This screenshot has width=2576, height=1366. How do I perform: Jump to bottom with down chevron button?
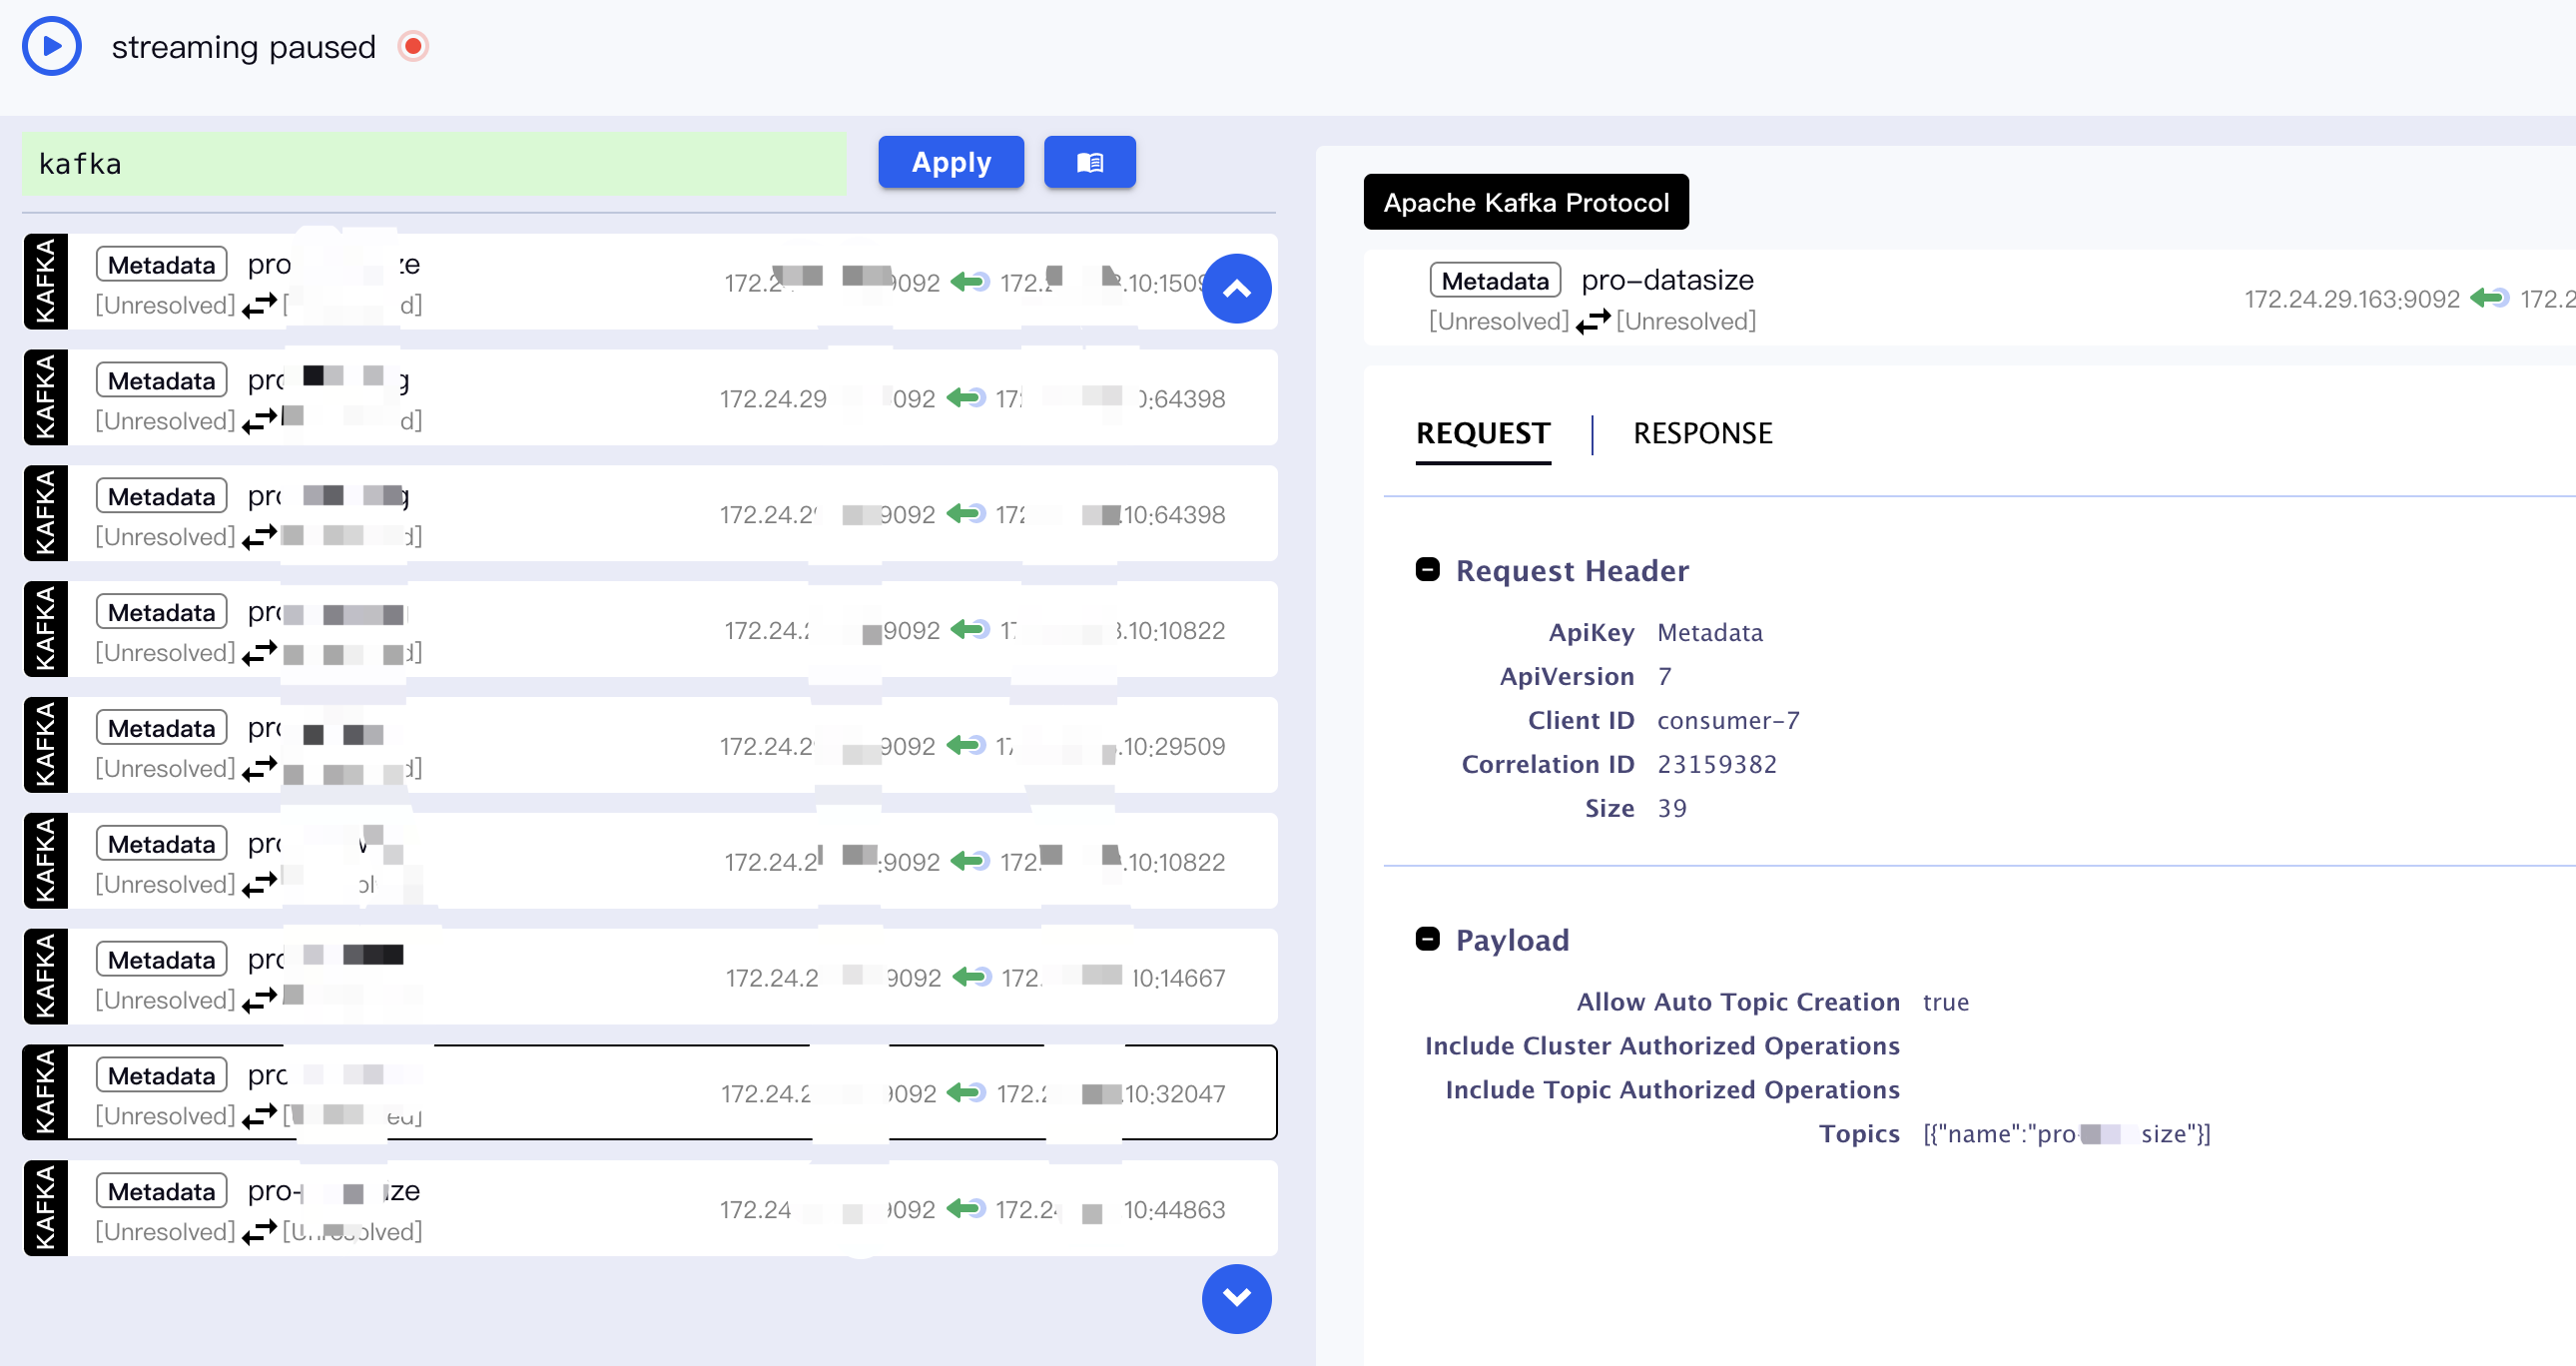pyautogui.click(x=1236, y=1298)
